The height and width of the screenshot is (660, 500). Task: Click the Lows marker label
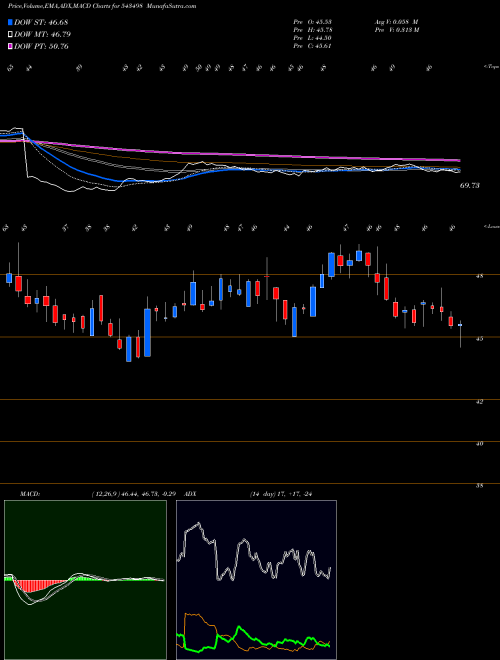point(491,226)
